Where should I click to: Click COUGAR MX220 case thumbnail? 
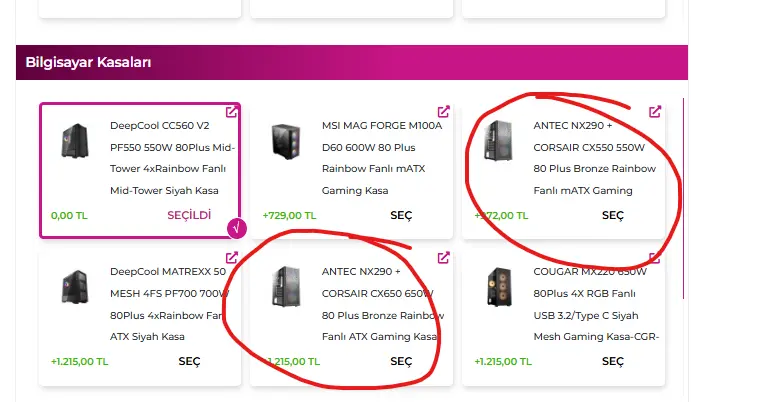pyautogui.click(x=499, y=286)
